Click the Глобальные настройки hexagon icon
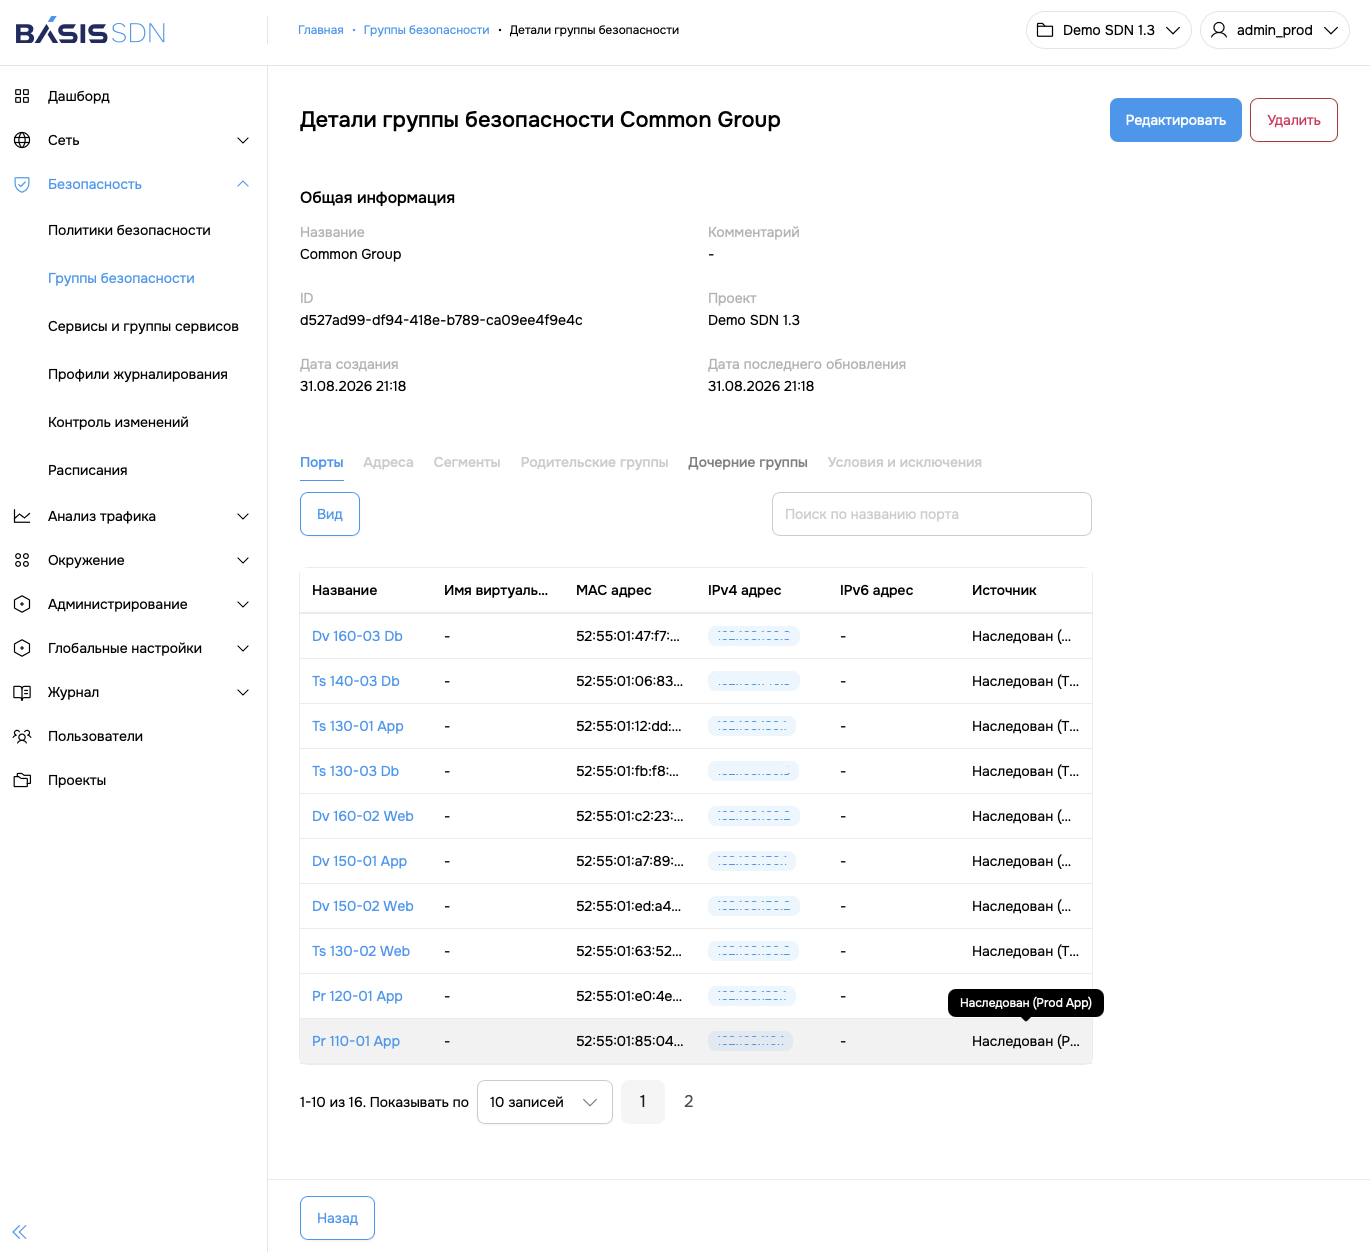 (22, 648)
